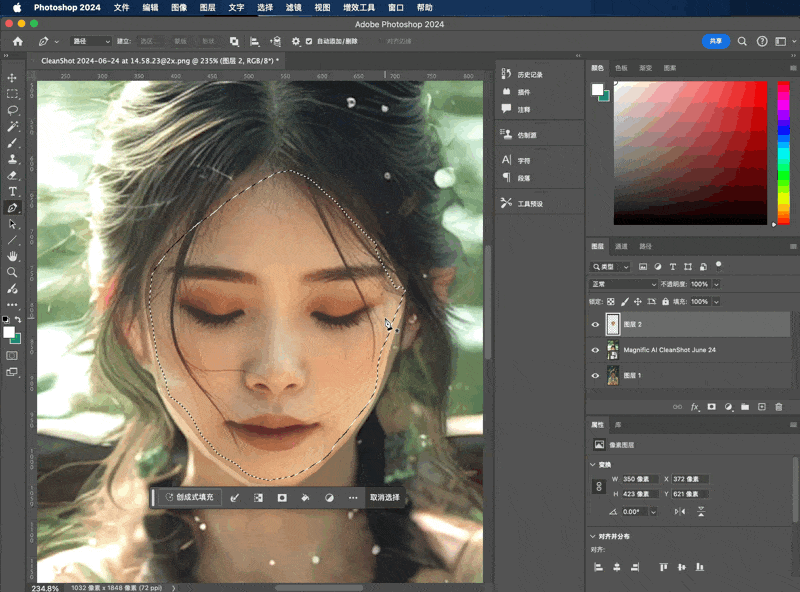The image size is (800, 592).
Task: Open pen options gear icon
Action: point(295,41)
